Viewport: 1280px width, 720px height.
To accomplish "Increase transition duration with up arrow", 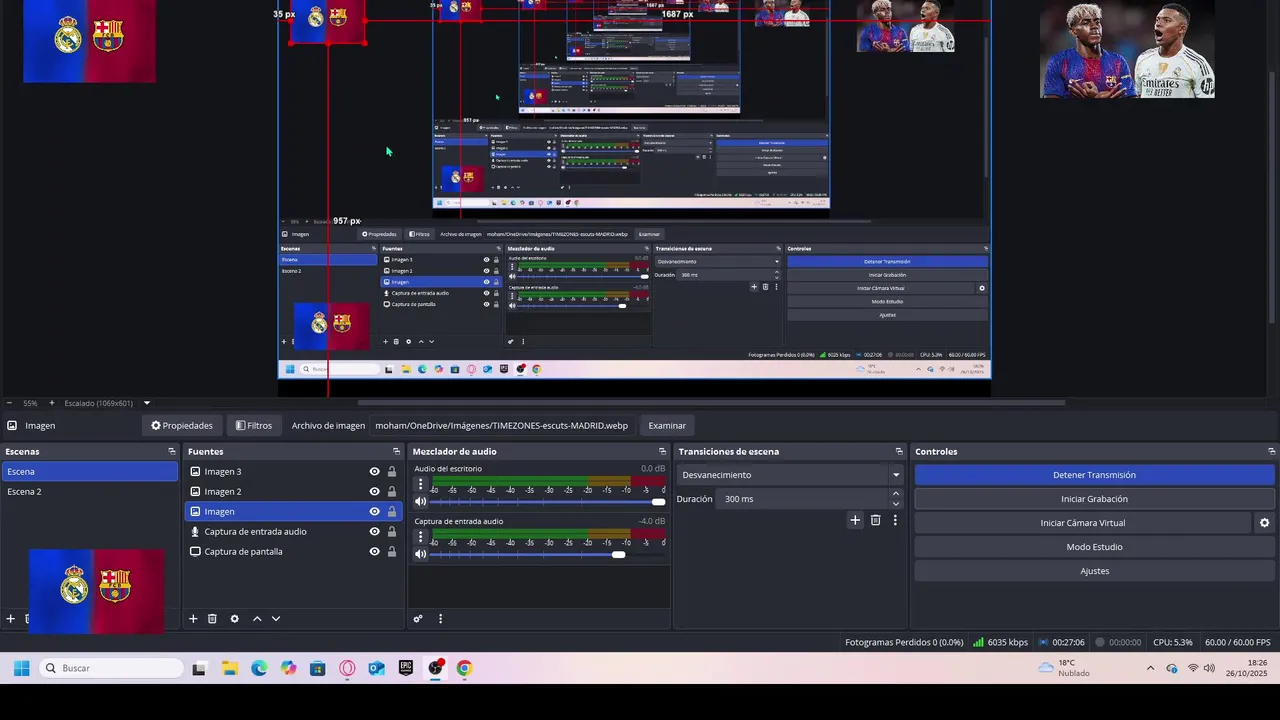I will (x=896, y=494).
